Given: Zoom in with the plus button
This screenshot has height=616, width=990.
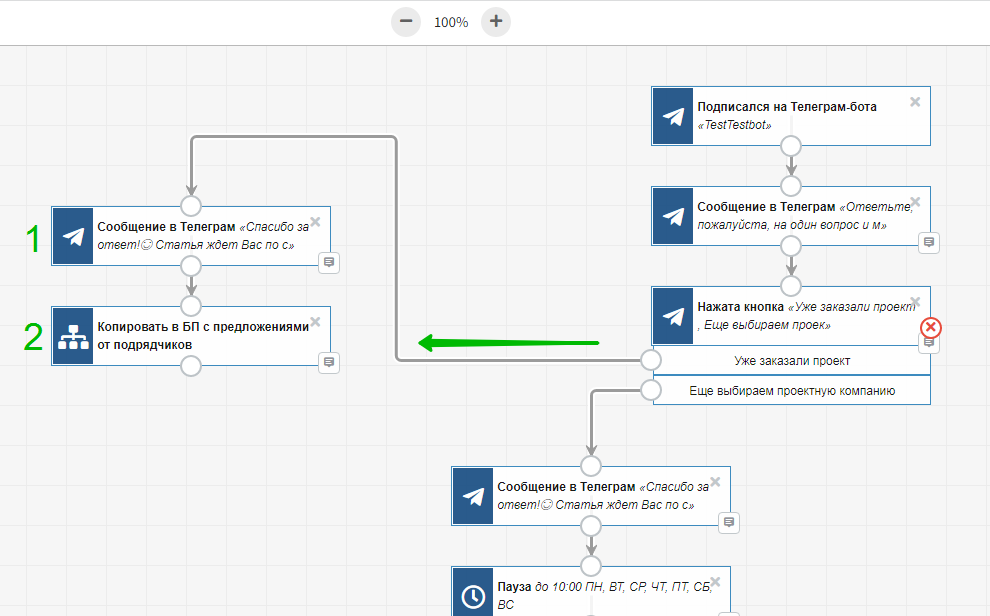Looking at the screenshot, I should [x=496, y=21].
